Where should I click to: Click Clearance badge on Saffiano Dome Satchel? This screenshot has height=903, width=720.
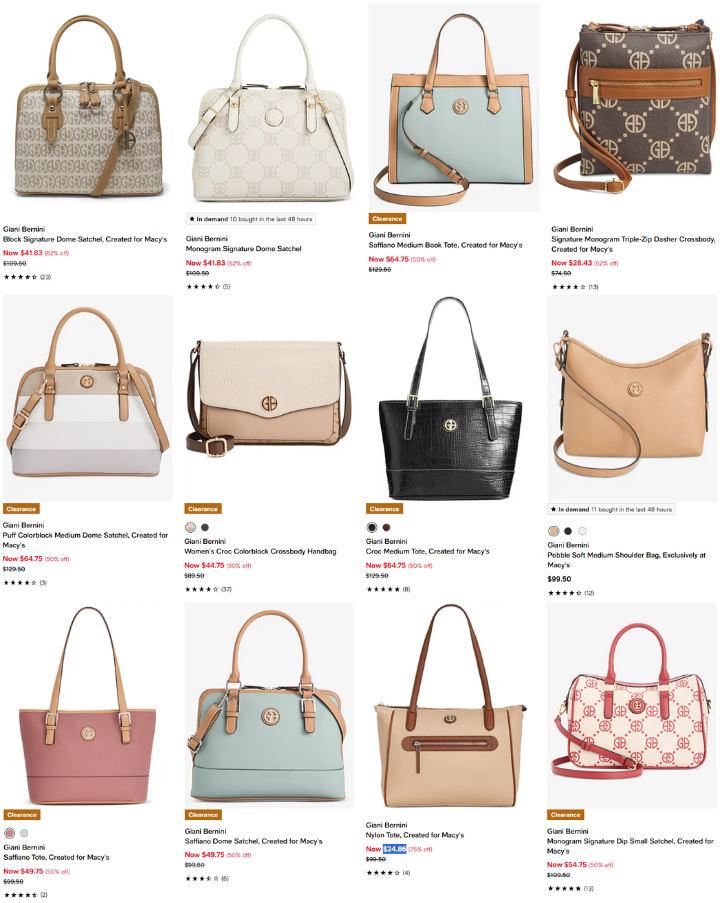click(203, 815)
